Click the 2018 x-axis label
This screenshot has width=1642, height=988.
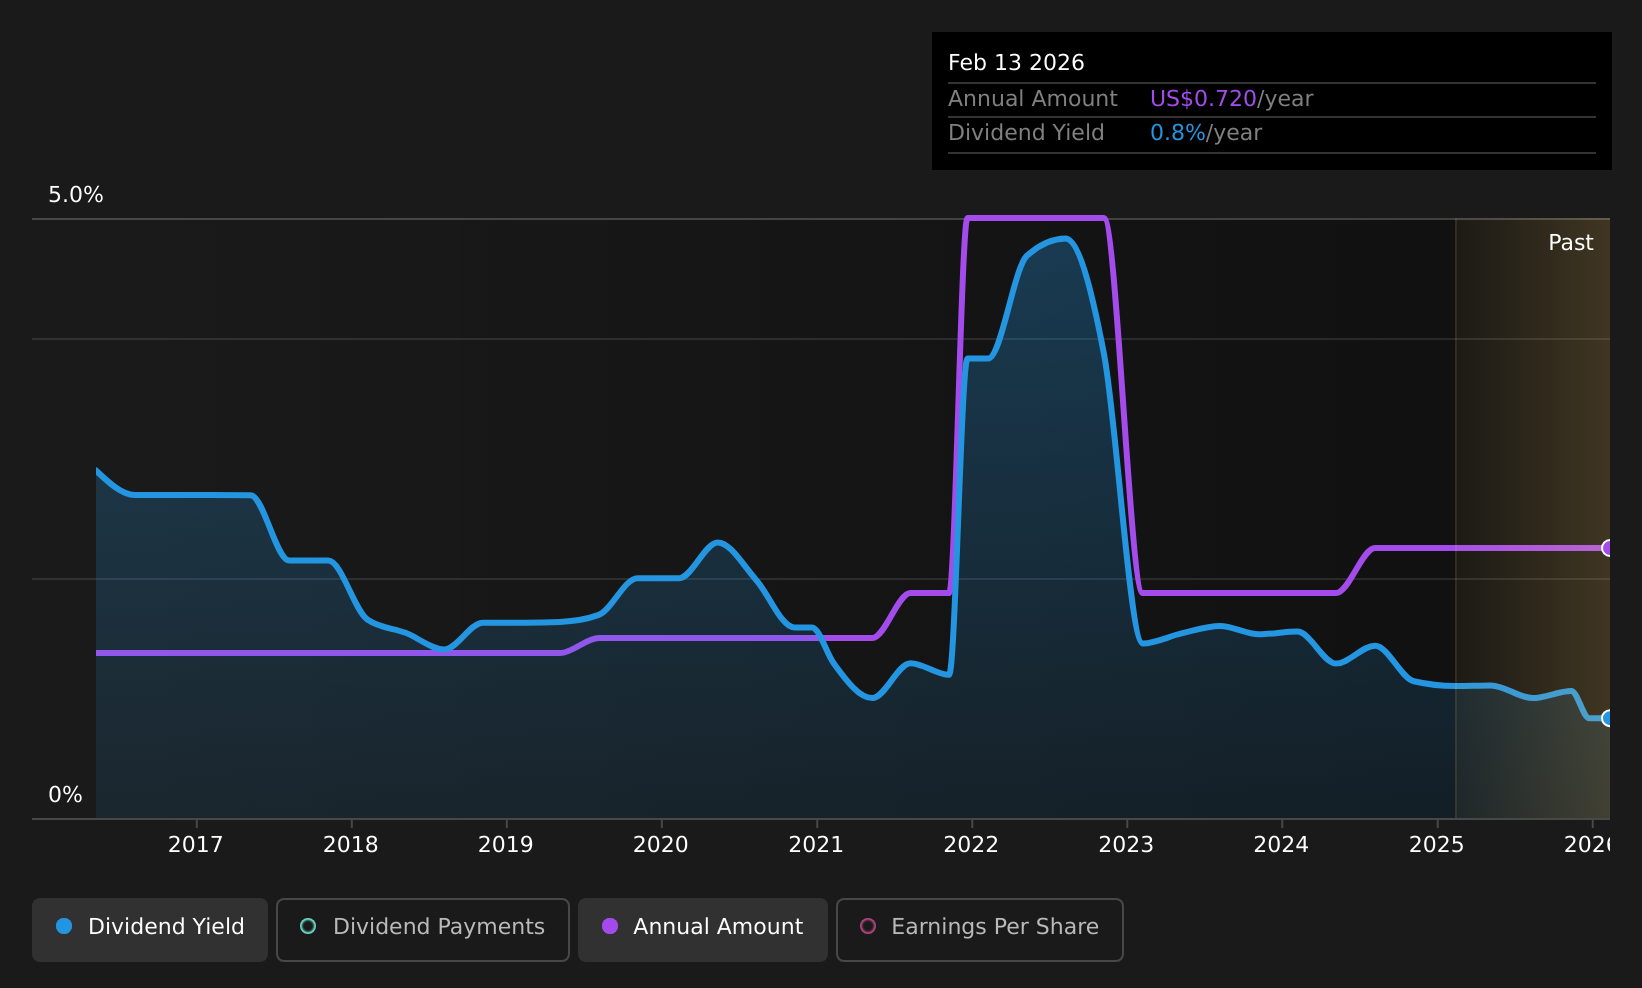[351, 845]
